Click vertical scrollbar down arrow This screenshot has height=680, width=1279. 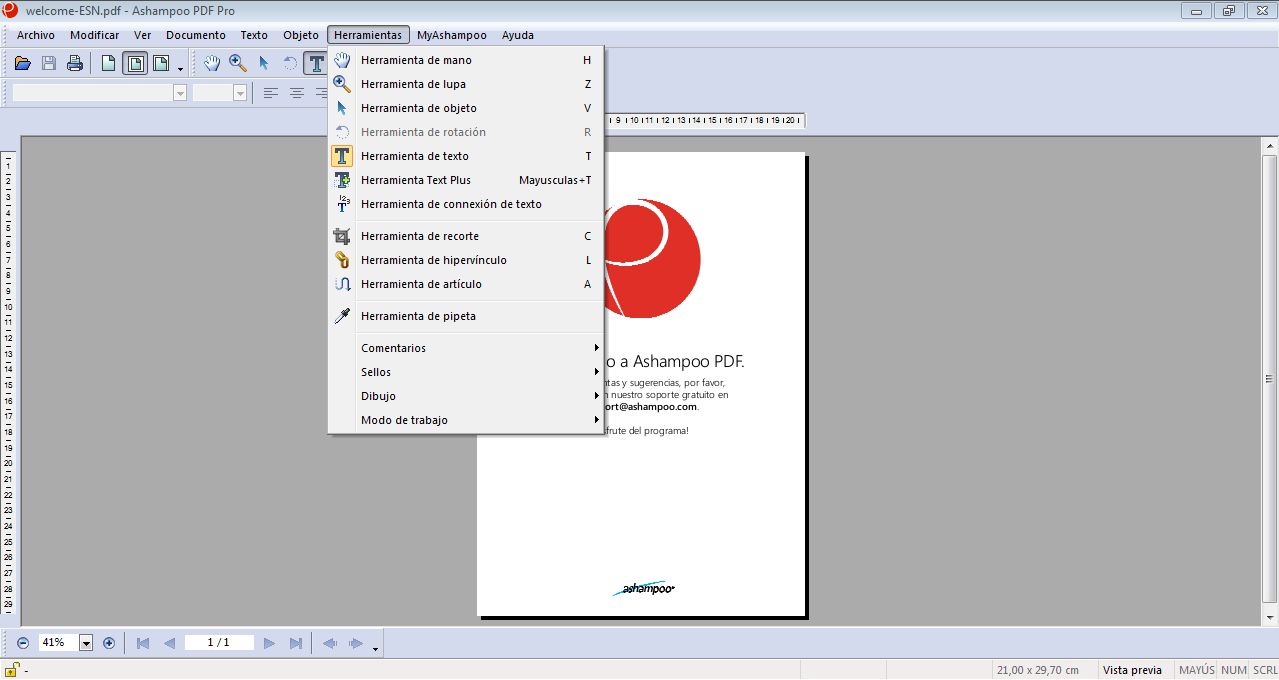(x=1269, y=618)
